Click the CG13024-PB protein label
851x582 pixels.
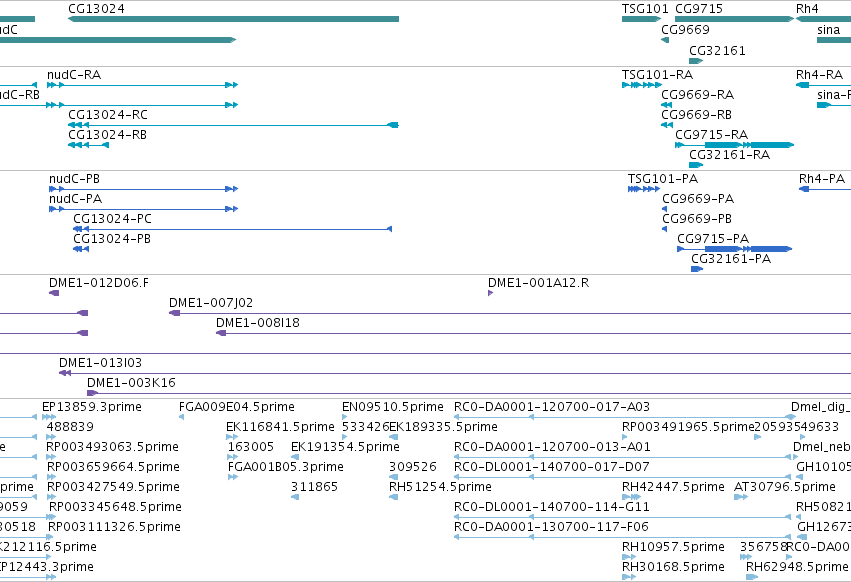pyautogui.click(x=112, y=239)
